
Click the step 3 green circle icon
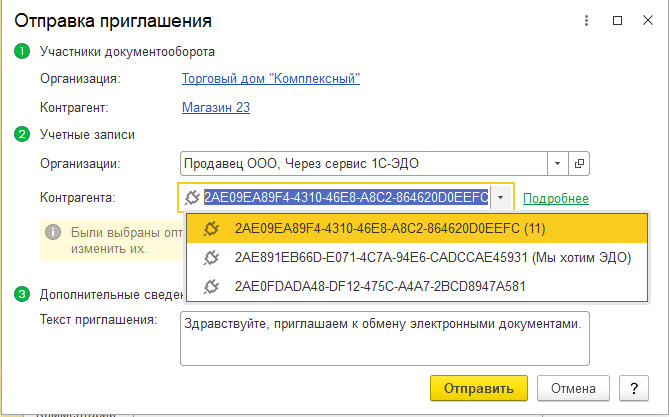[x=21, y=294]
